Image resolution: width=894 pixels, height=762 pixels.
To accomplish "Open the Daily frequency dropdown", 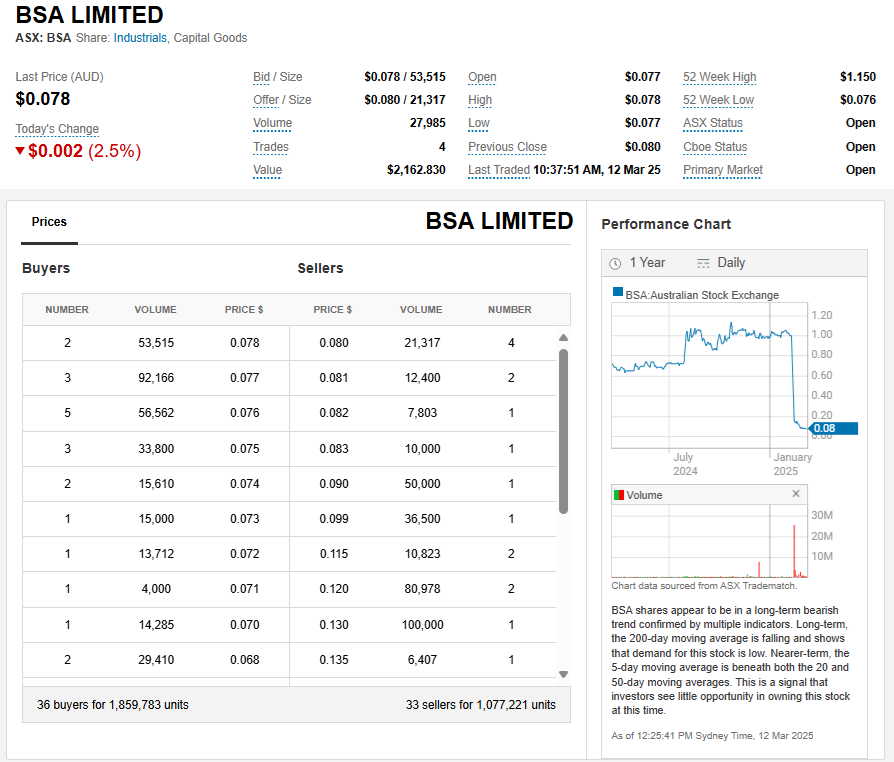I will pos(731,263).
